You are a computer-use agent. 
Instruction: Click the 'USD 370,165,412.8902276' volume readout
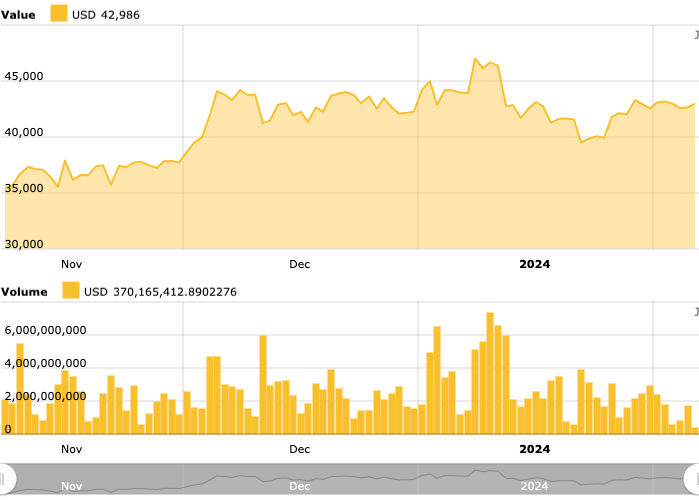coord(160,292)
